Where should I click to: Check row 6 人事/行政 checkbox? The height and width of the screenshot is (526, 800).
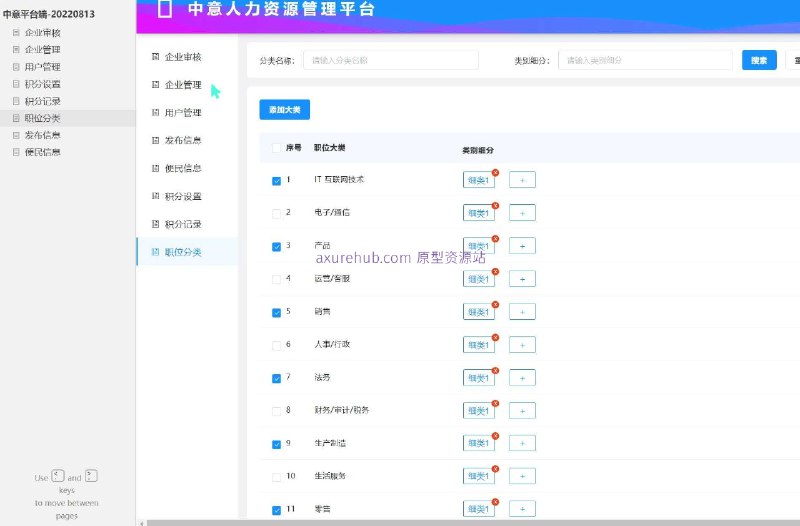click(277, 345)
